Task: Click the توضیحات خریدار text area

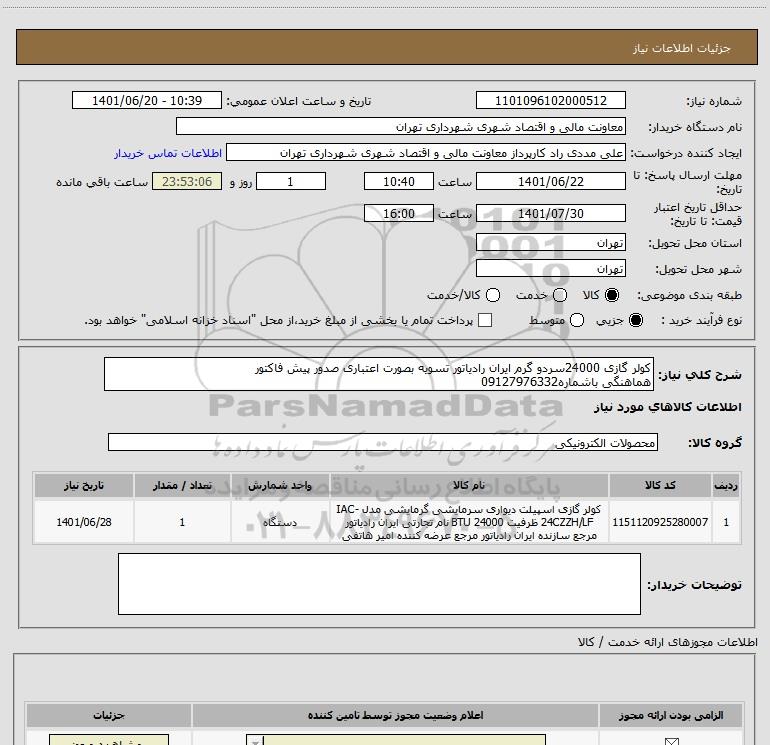Action: (379, 584)
